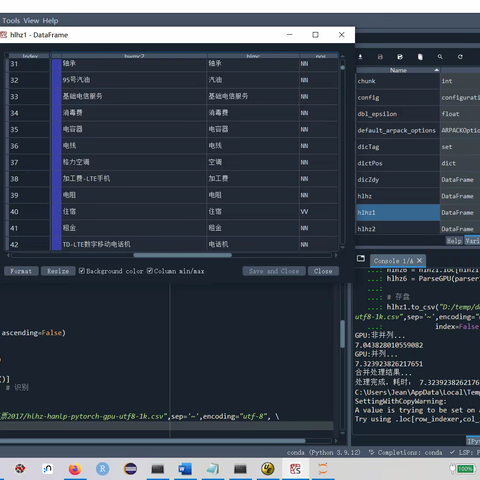The height and width of the screenshot is (480, 480).
Task: Click the console browse tabs icon
Action: 361,258
